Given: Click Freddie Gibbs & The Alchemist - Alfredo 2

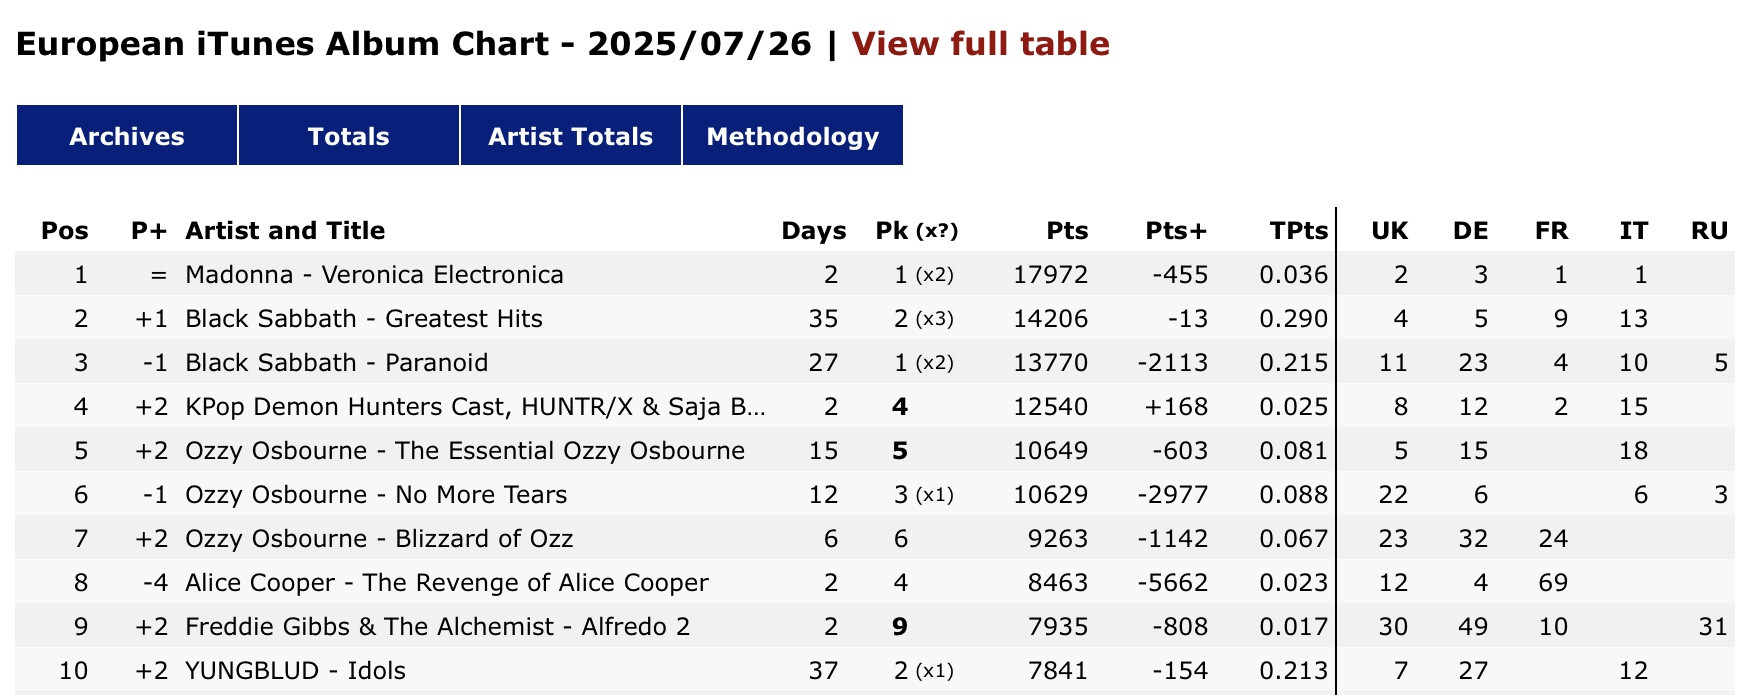Looking at the screenshot, I should point(437,627).
